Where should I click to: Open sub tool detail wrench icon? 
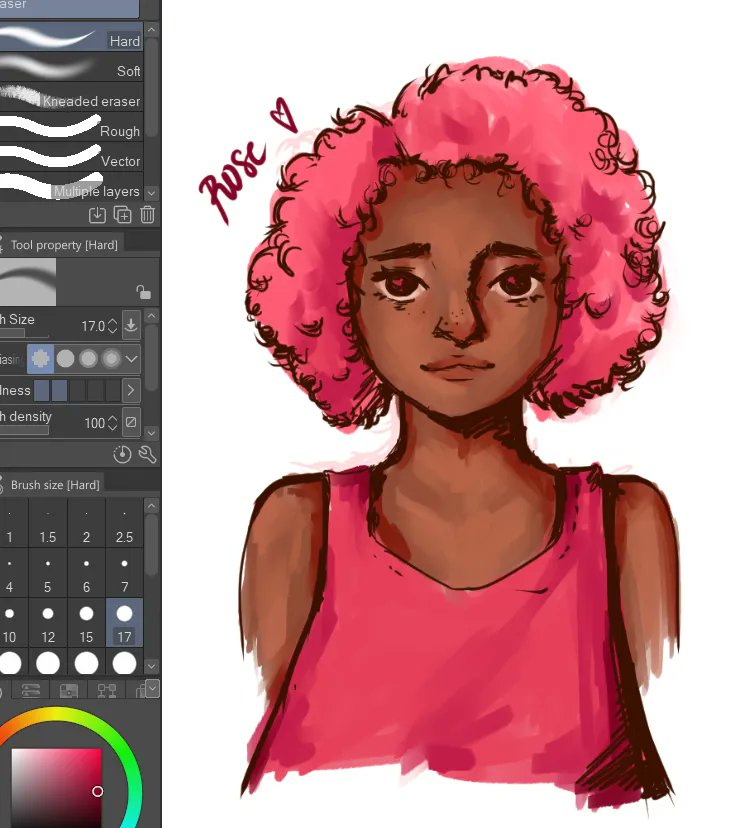pyautogui.click(x=147, y=454)
